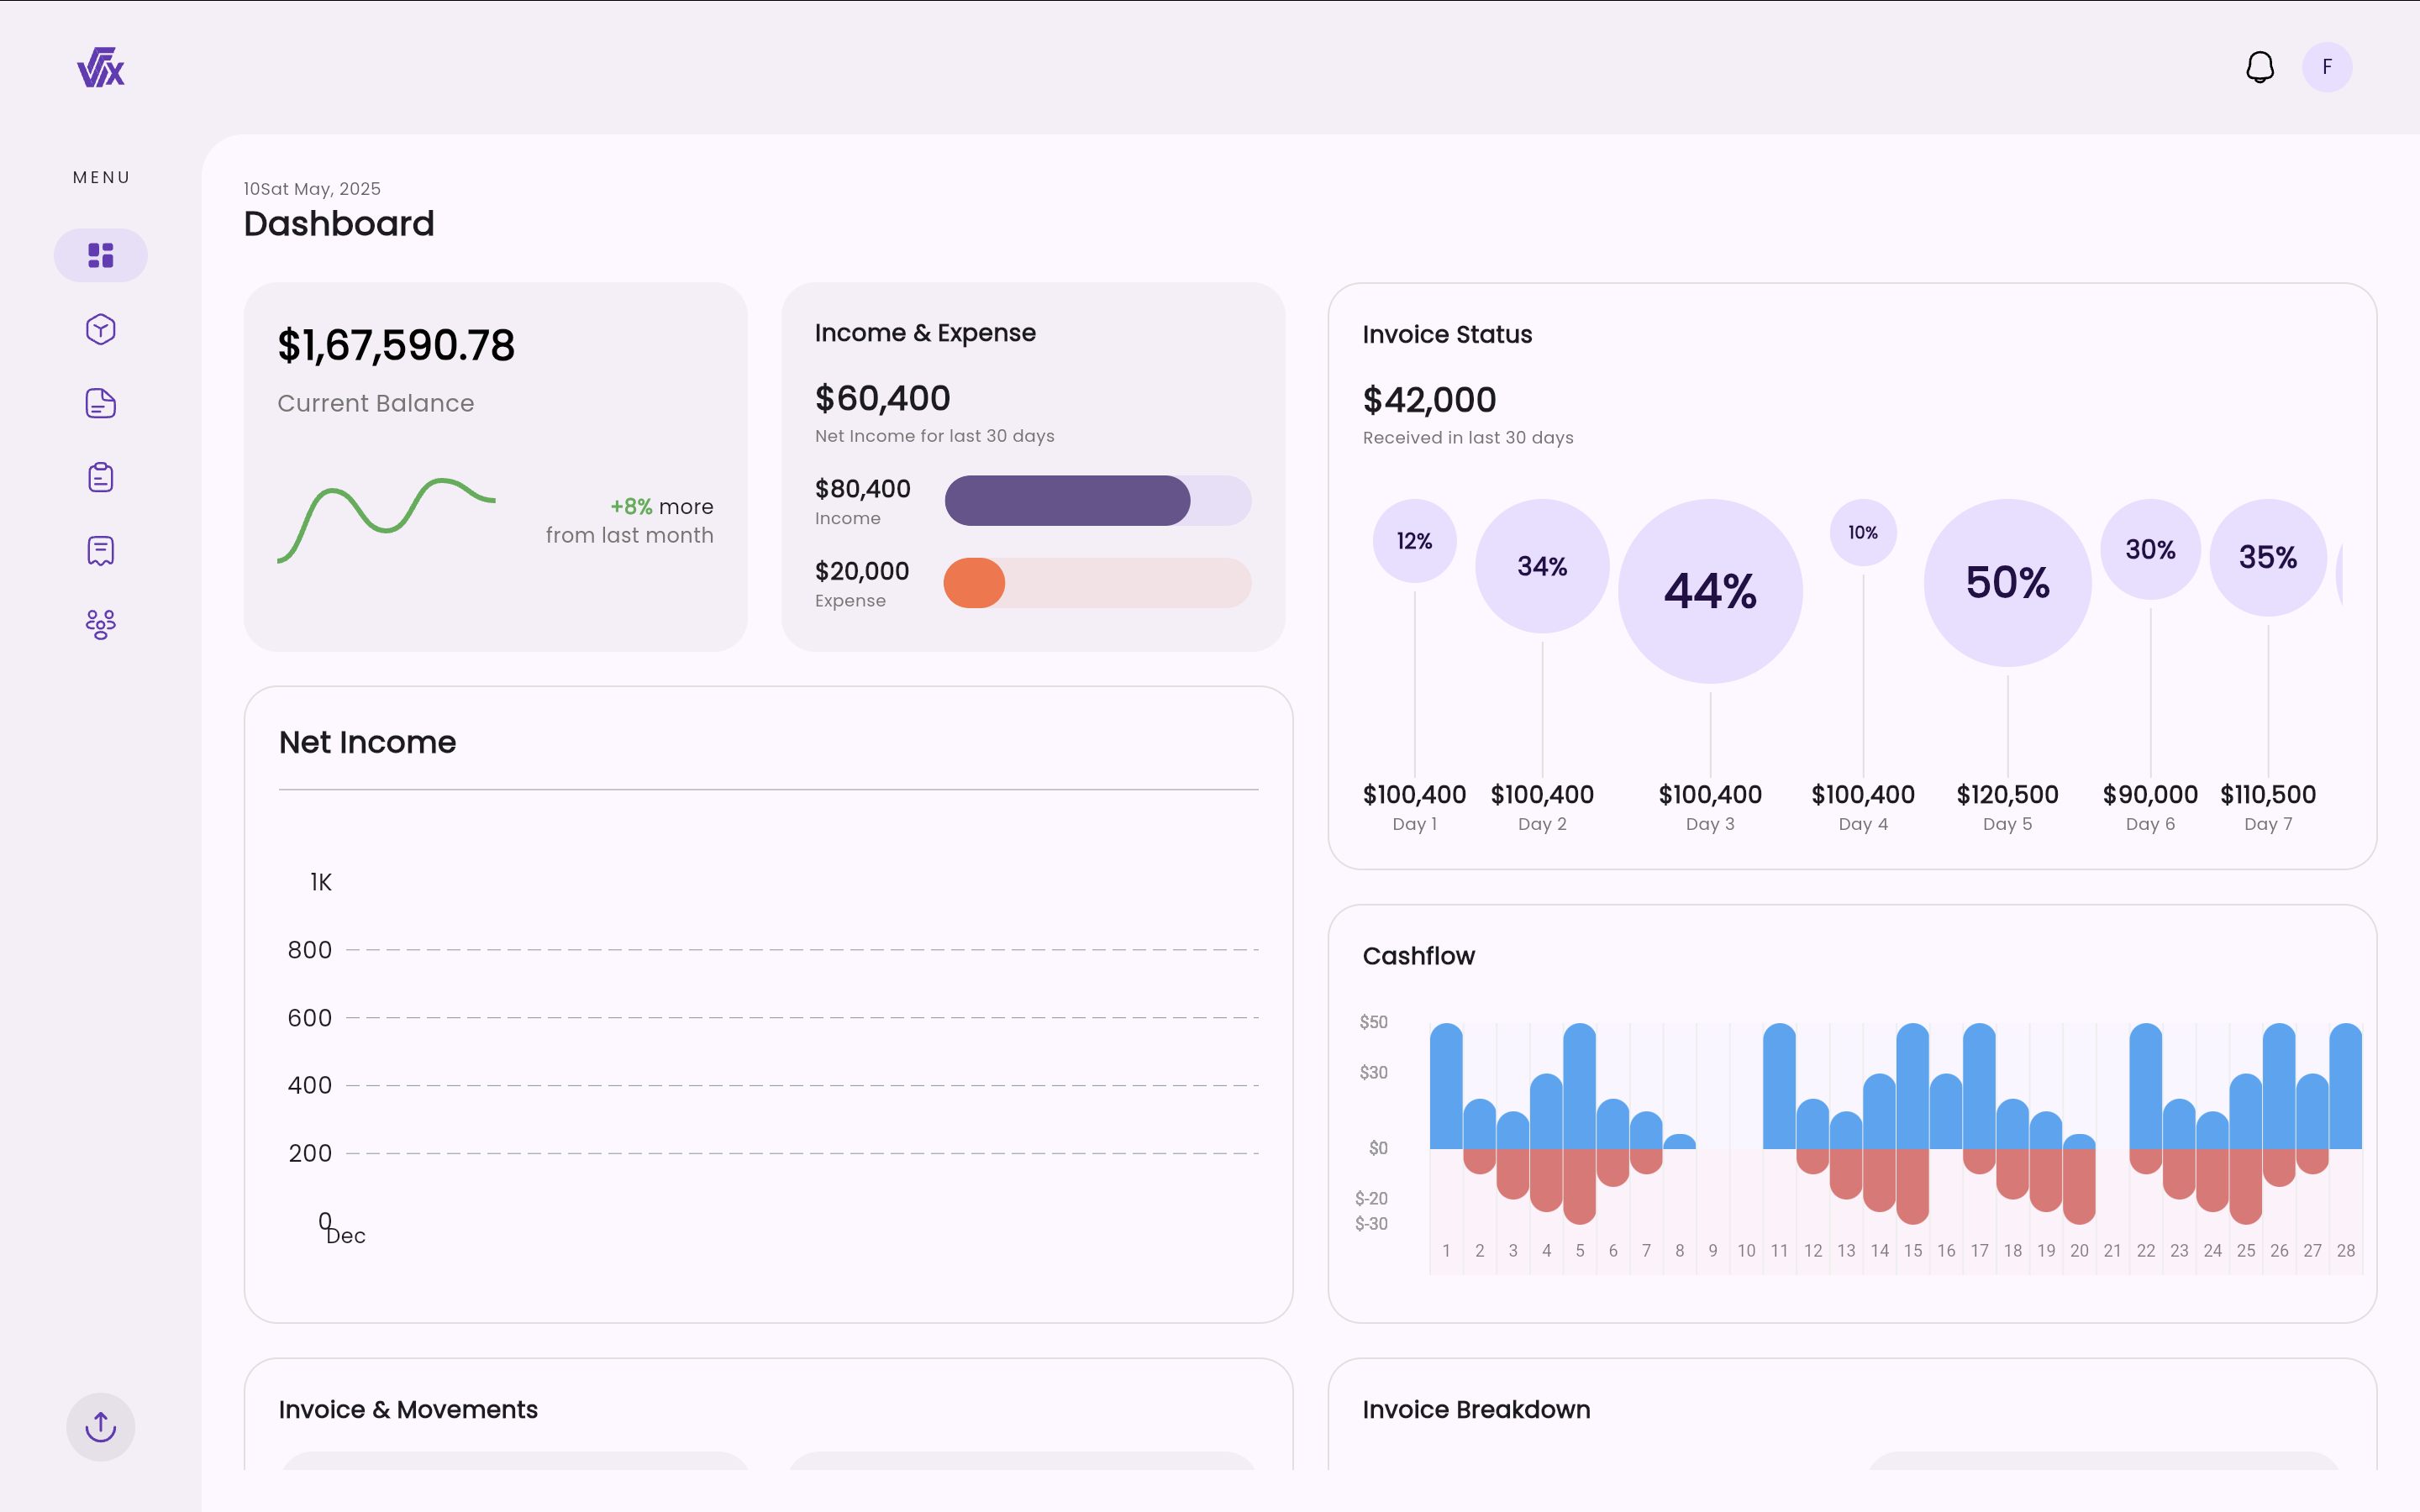
Task: Open the cube icon in the sidebar
Action: click(101, 329)
